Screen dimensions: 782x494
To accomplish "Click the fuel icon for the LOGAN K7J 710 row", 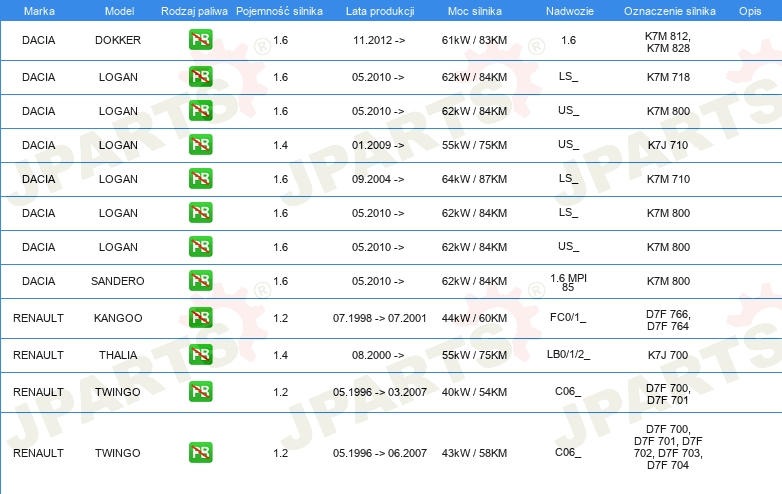I will click(200, 145).
